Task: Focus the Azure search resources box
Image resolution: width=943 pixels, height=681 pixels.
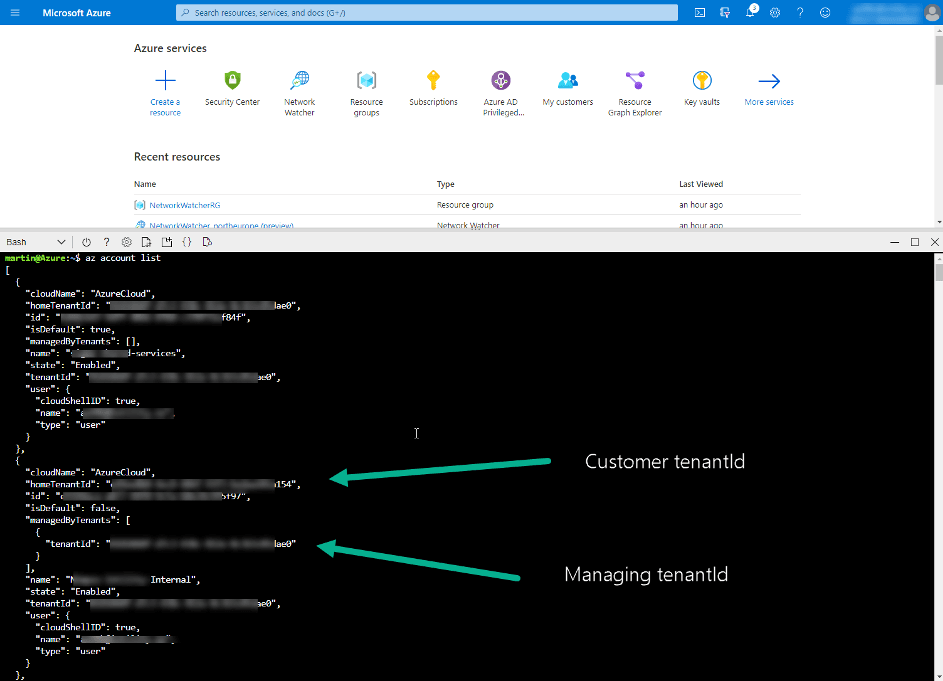Action: click(427, 13)
